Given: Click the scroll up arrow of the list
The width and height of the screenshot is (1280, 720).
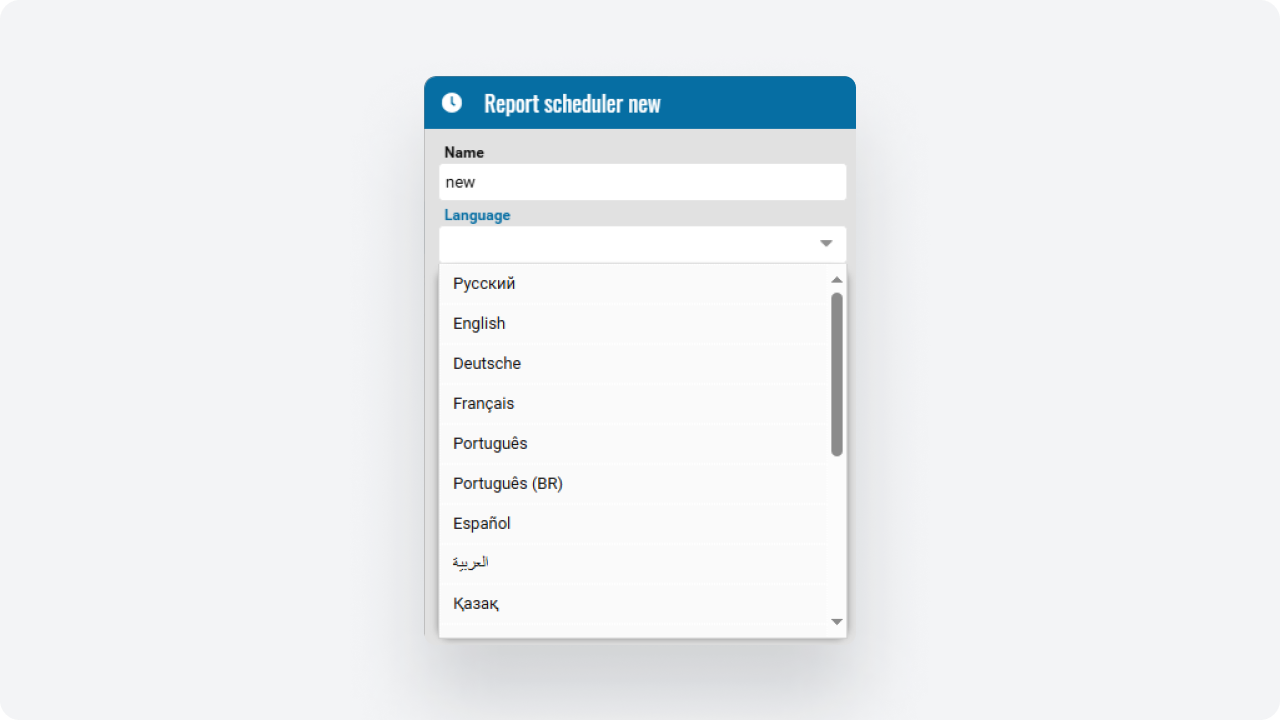Looking at the screenshot, I should (x=837, y=280).
